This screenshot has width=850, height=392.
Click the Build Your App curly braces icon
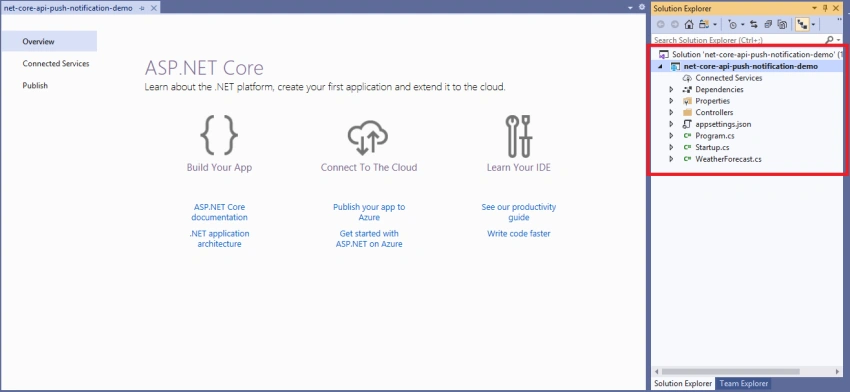point(220,136)
